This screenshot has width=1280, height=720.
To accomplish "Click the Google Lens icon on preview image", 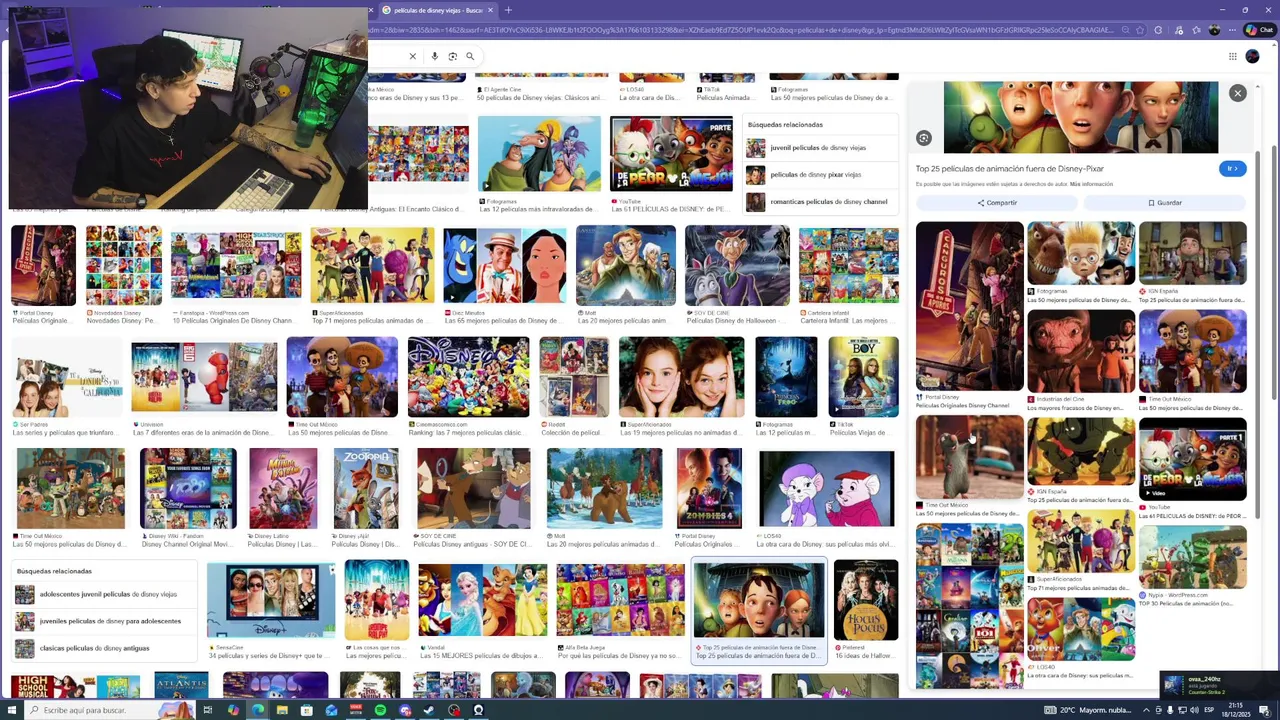I will pos(924,138).
